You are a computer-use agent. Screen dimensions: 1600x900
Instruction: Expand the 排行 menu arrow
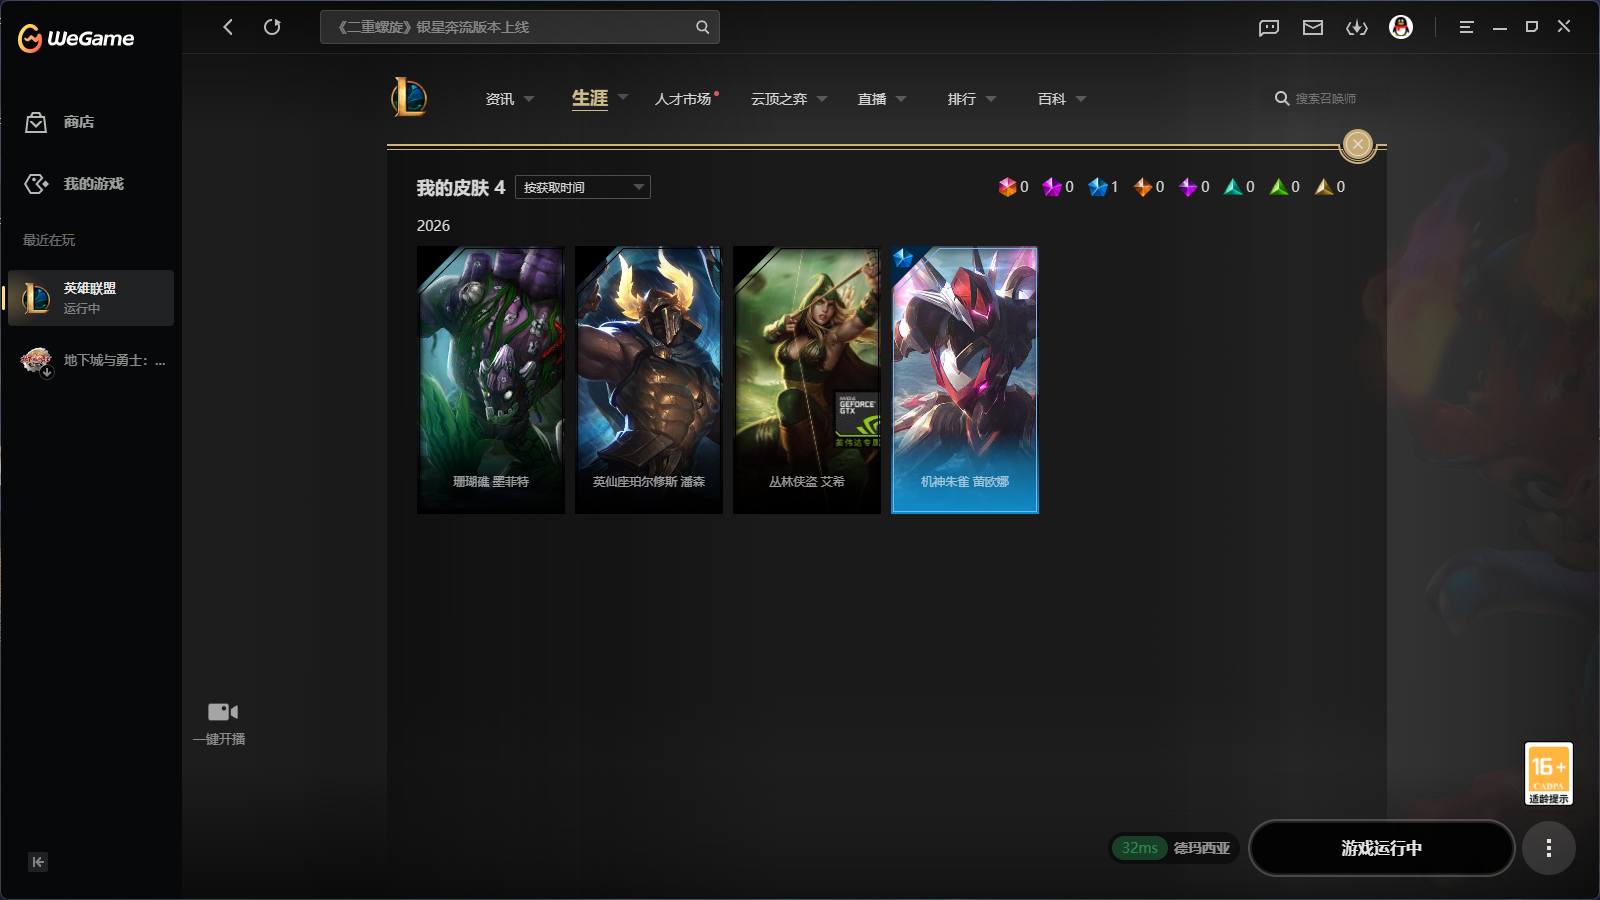pos(991,99)
